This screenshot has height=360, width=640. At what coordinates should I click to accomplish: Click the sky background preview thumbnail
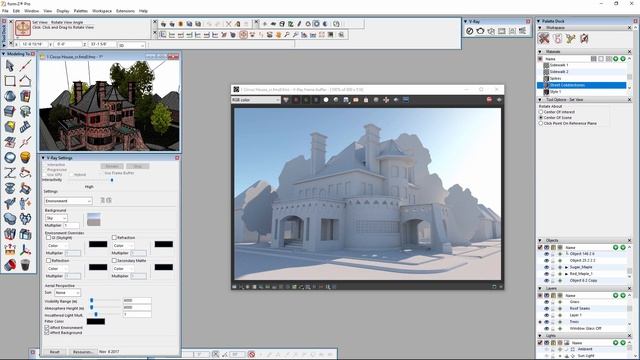[x=93, y=219]
